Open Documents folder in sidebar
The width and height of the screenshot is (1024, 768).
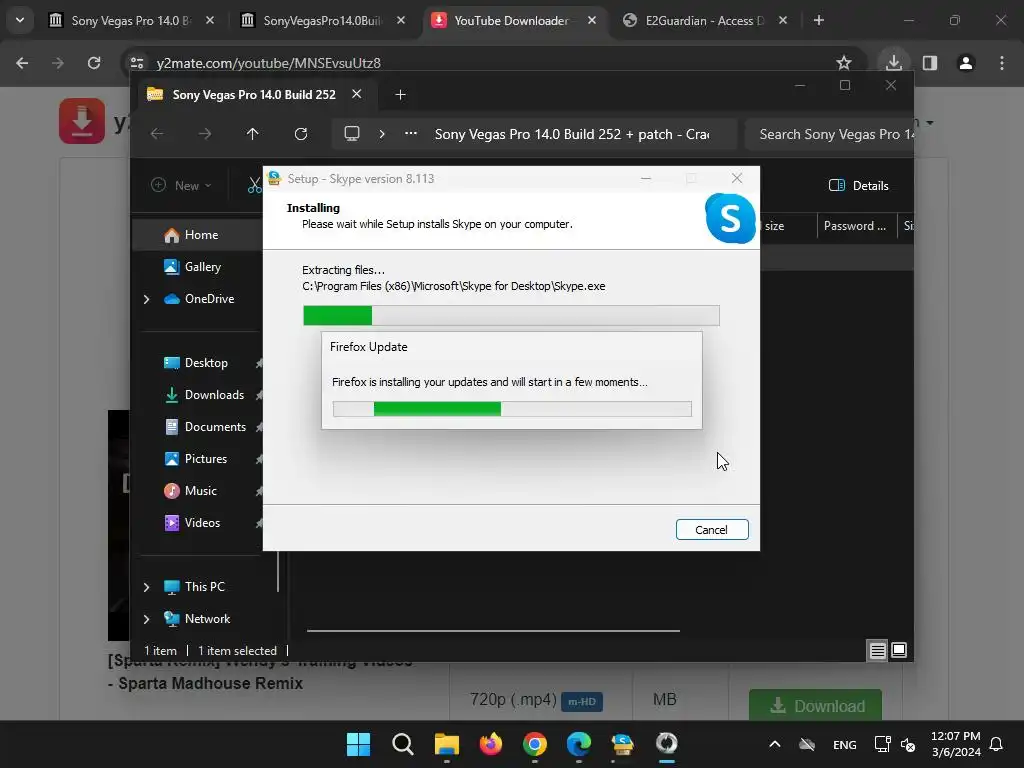(205, 427)
